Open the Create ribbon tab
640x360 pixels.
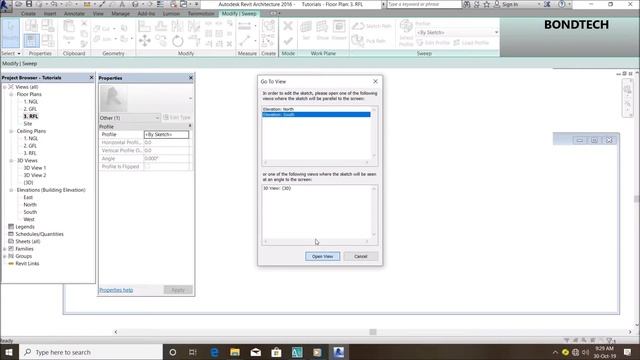point(28,13)
